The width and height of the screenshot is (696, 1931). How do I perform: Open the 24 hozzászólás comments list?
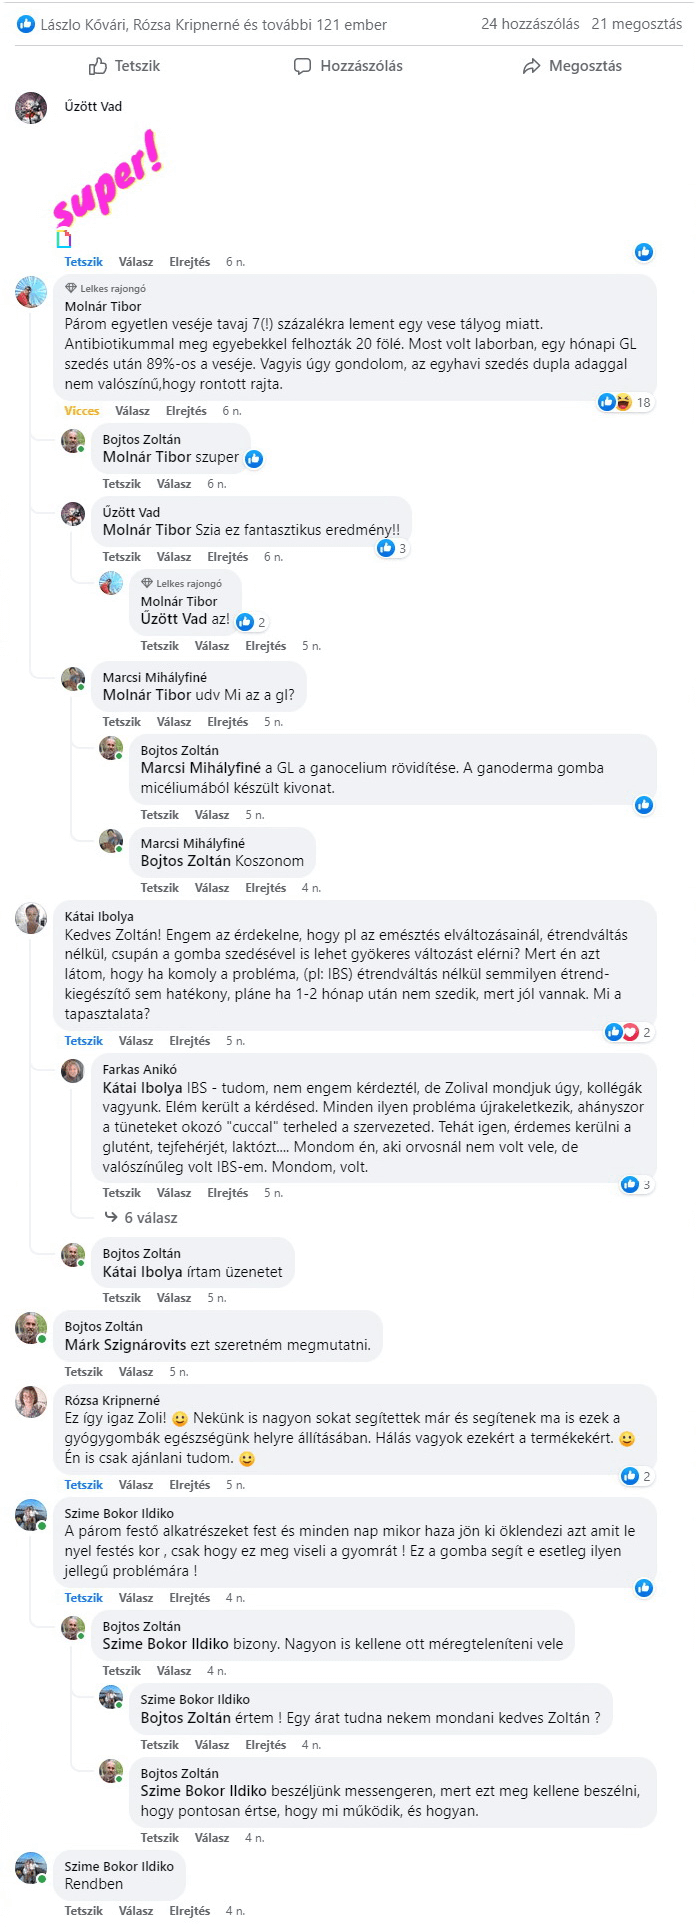pyautogui.click(x=530, y=24)
